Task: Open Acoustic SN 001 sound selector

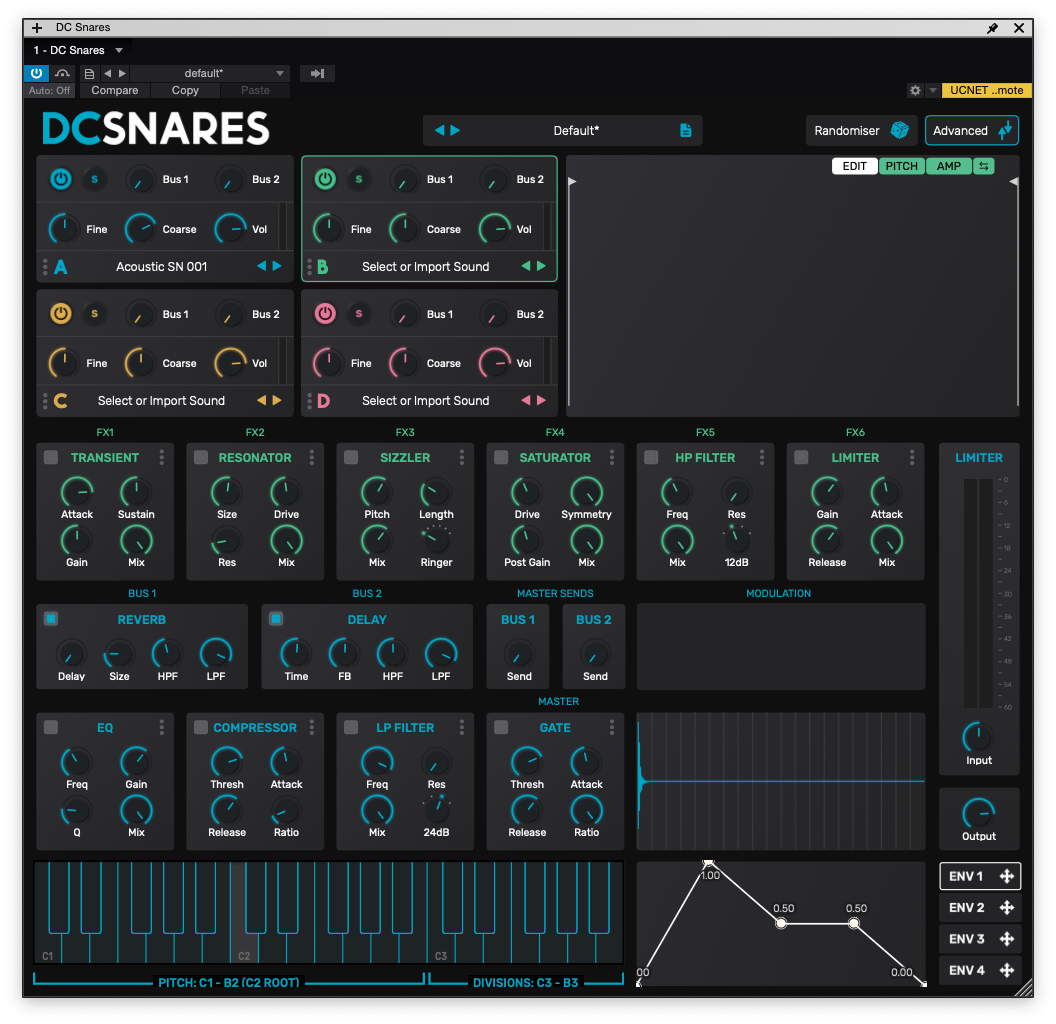Action: pyautogui.click(x=162, y=267)
